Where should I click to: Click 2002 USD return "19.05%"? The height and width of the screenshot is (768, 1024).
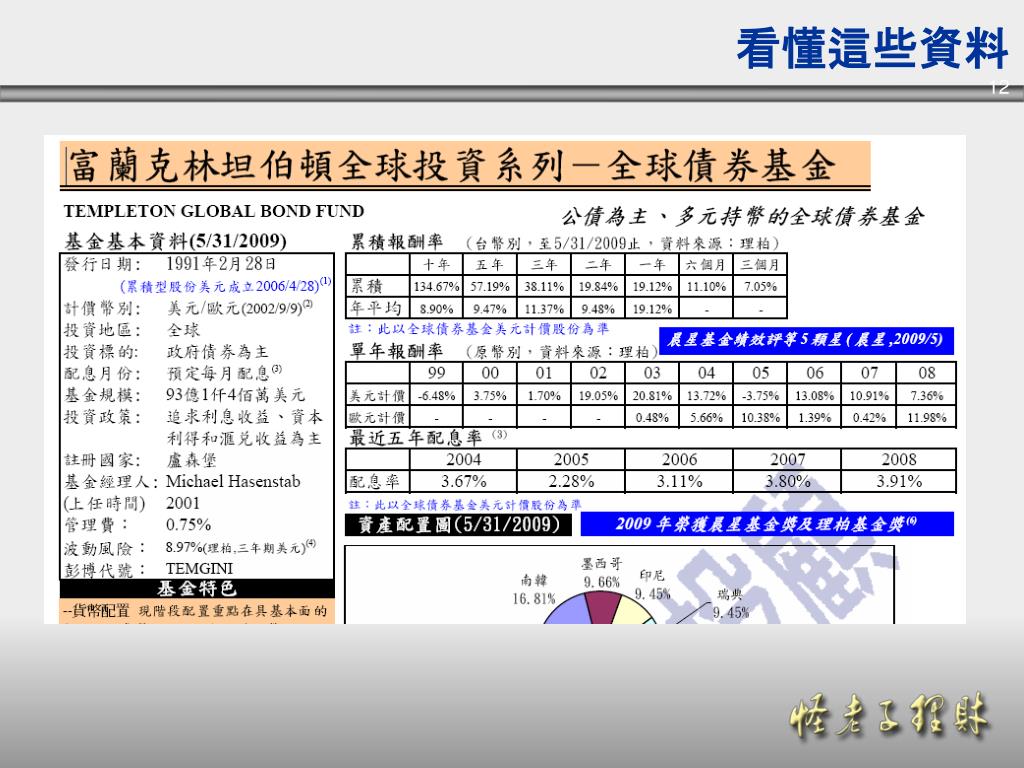click(x=598, y=396)
